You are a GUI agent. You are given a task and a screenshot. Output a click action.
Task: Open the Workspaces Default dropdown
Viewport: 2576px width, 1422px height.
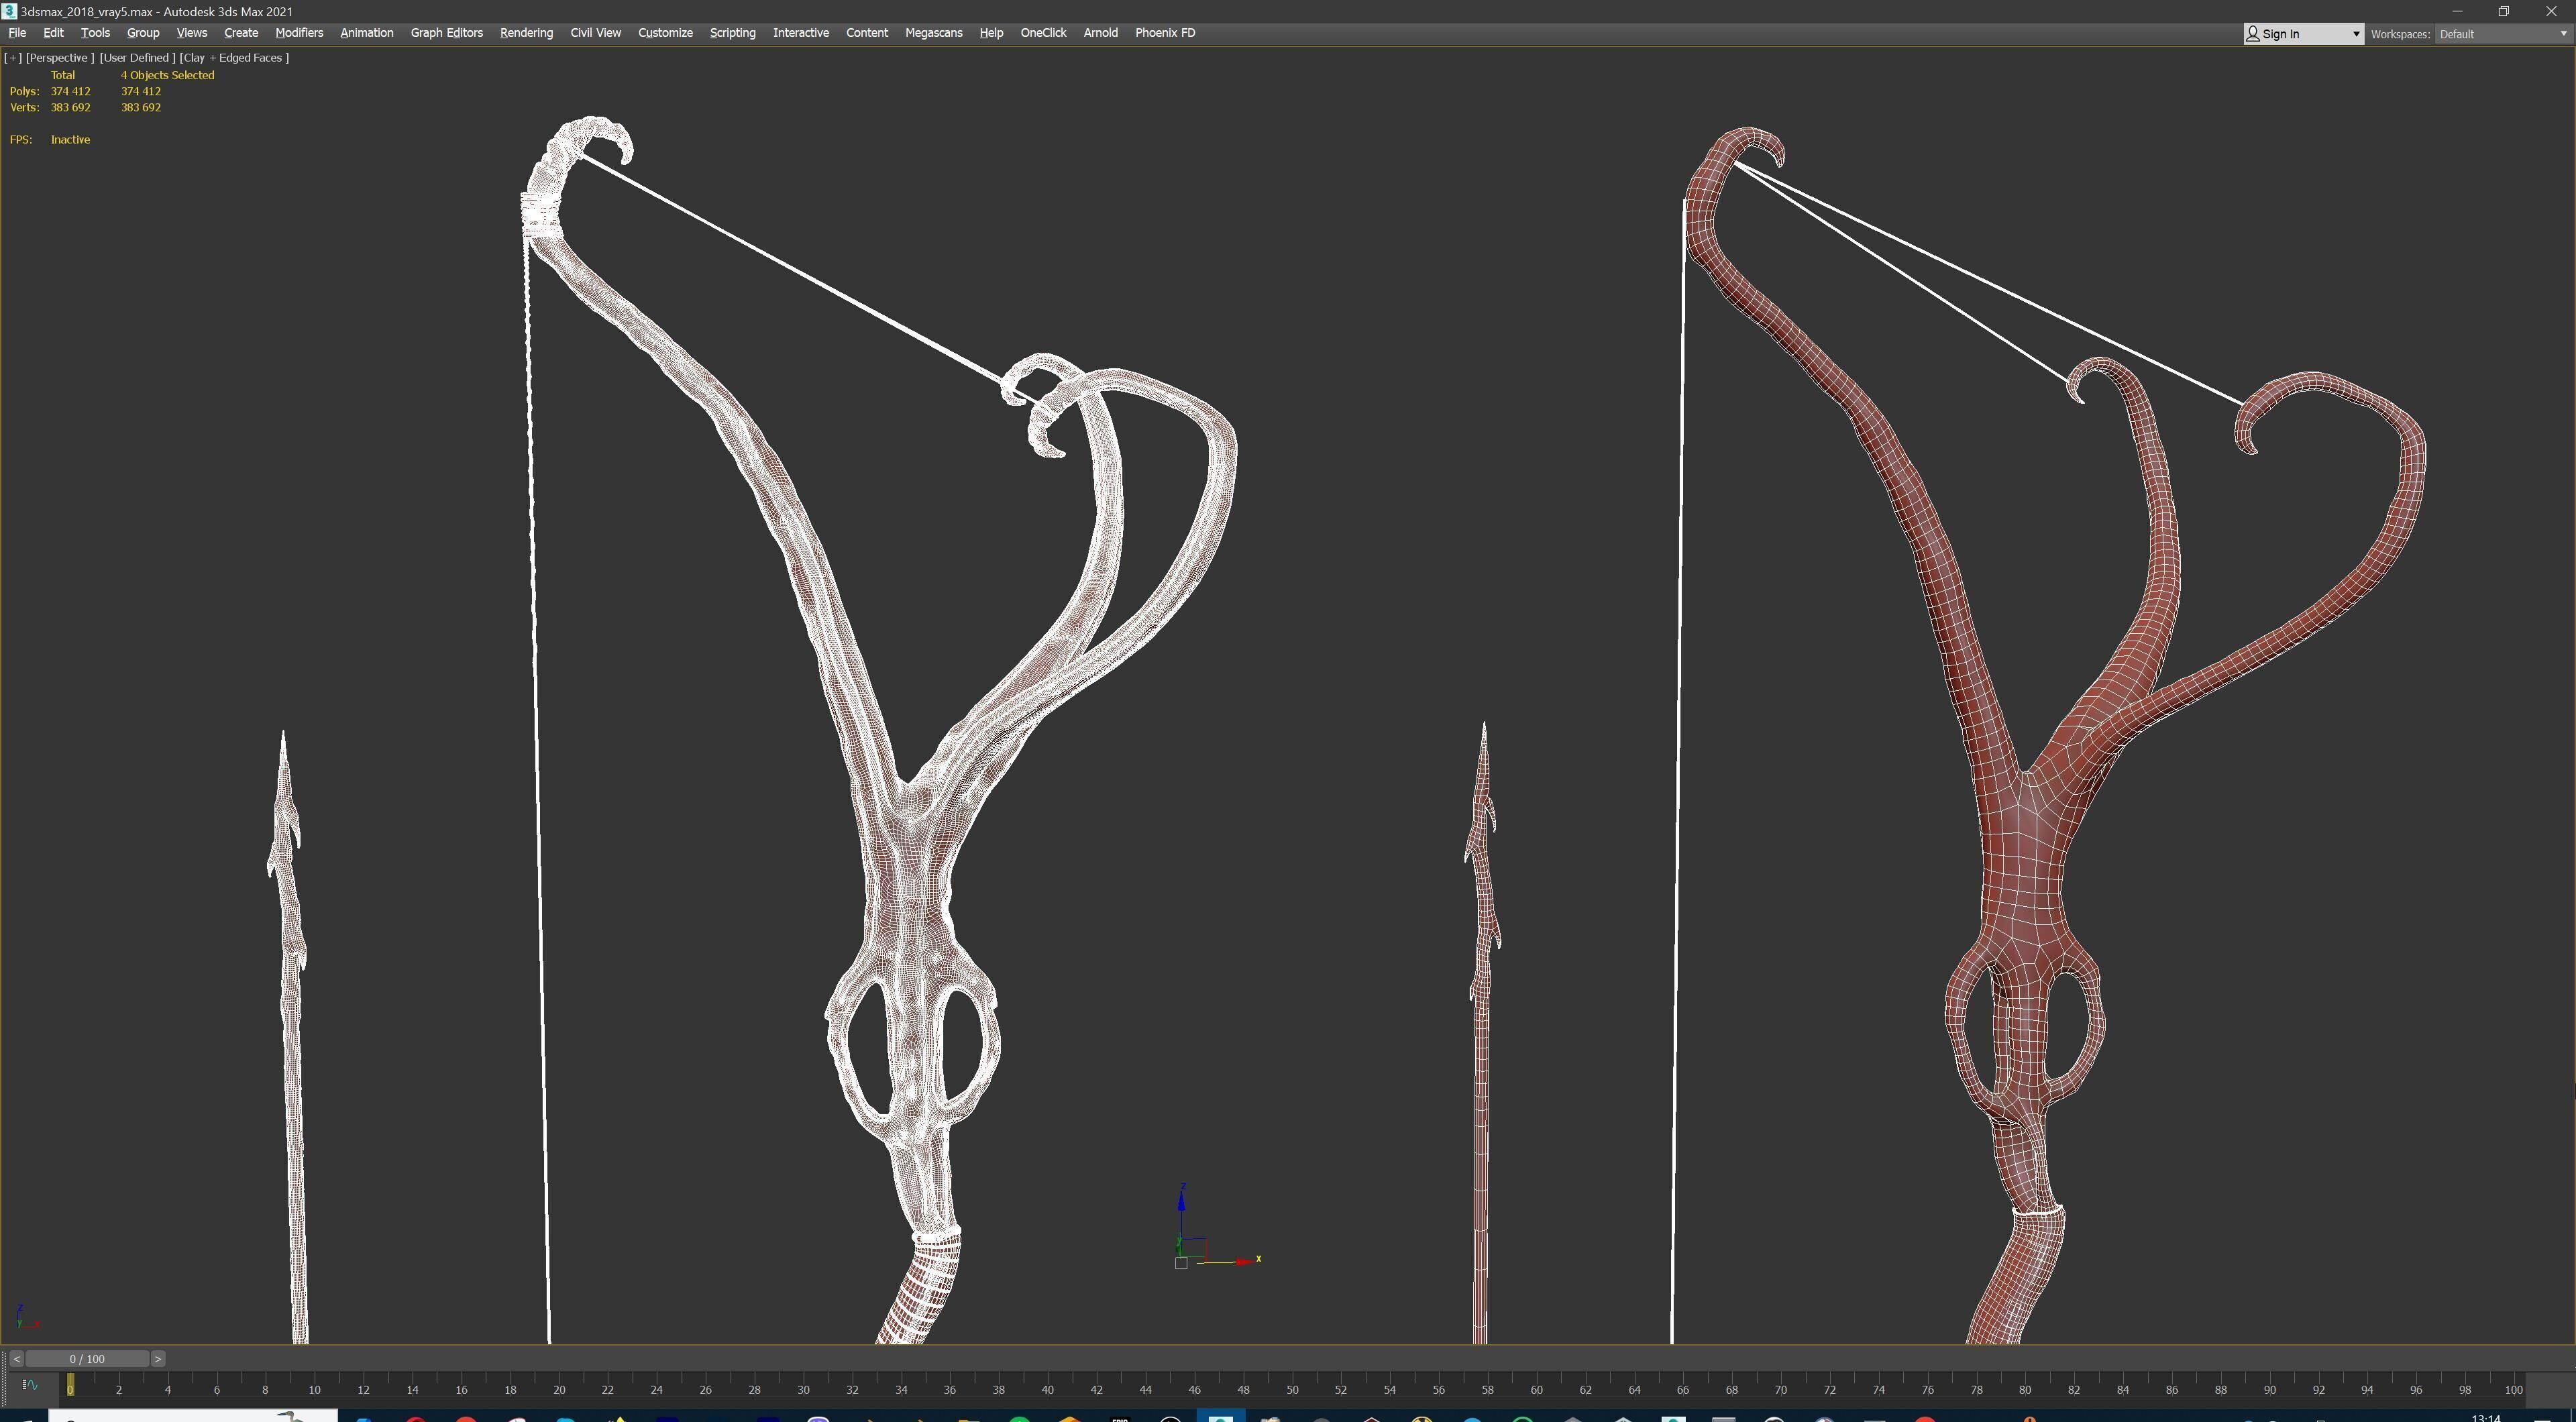tap(2501, 34)
